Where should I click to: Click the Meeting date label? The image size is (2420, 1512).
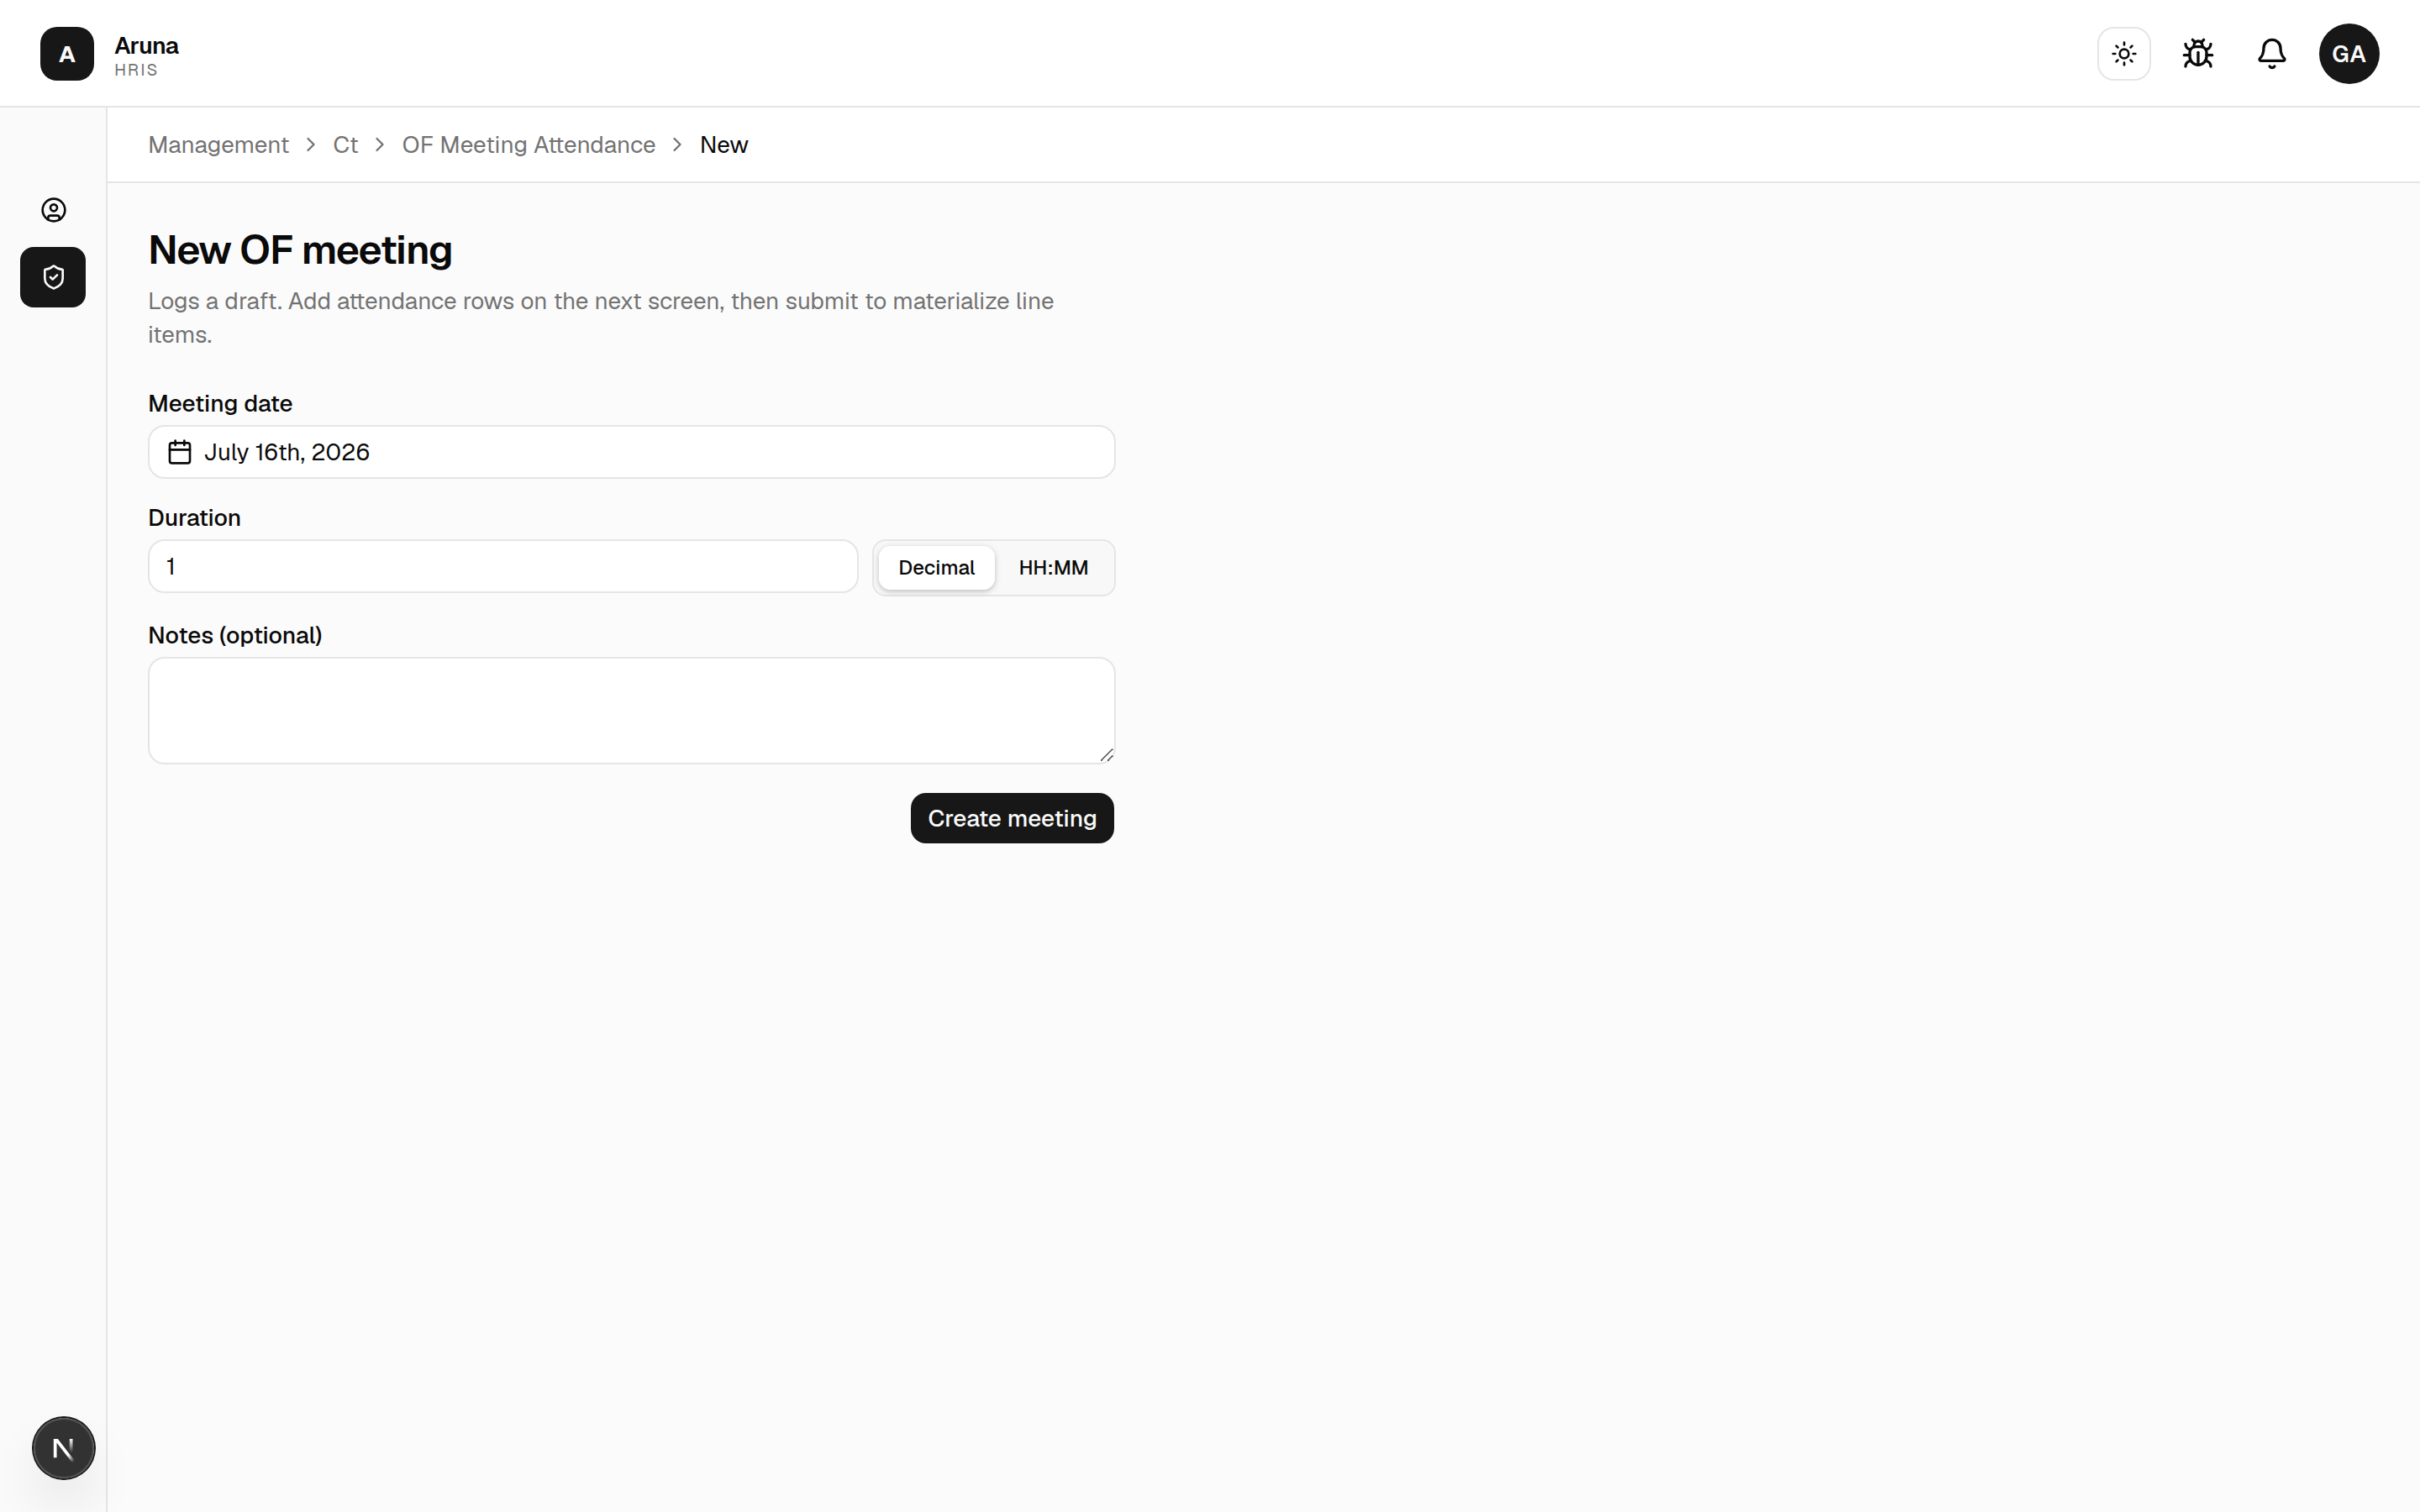[220, 404]
